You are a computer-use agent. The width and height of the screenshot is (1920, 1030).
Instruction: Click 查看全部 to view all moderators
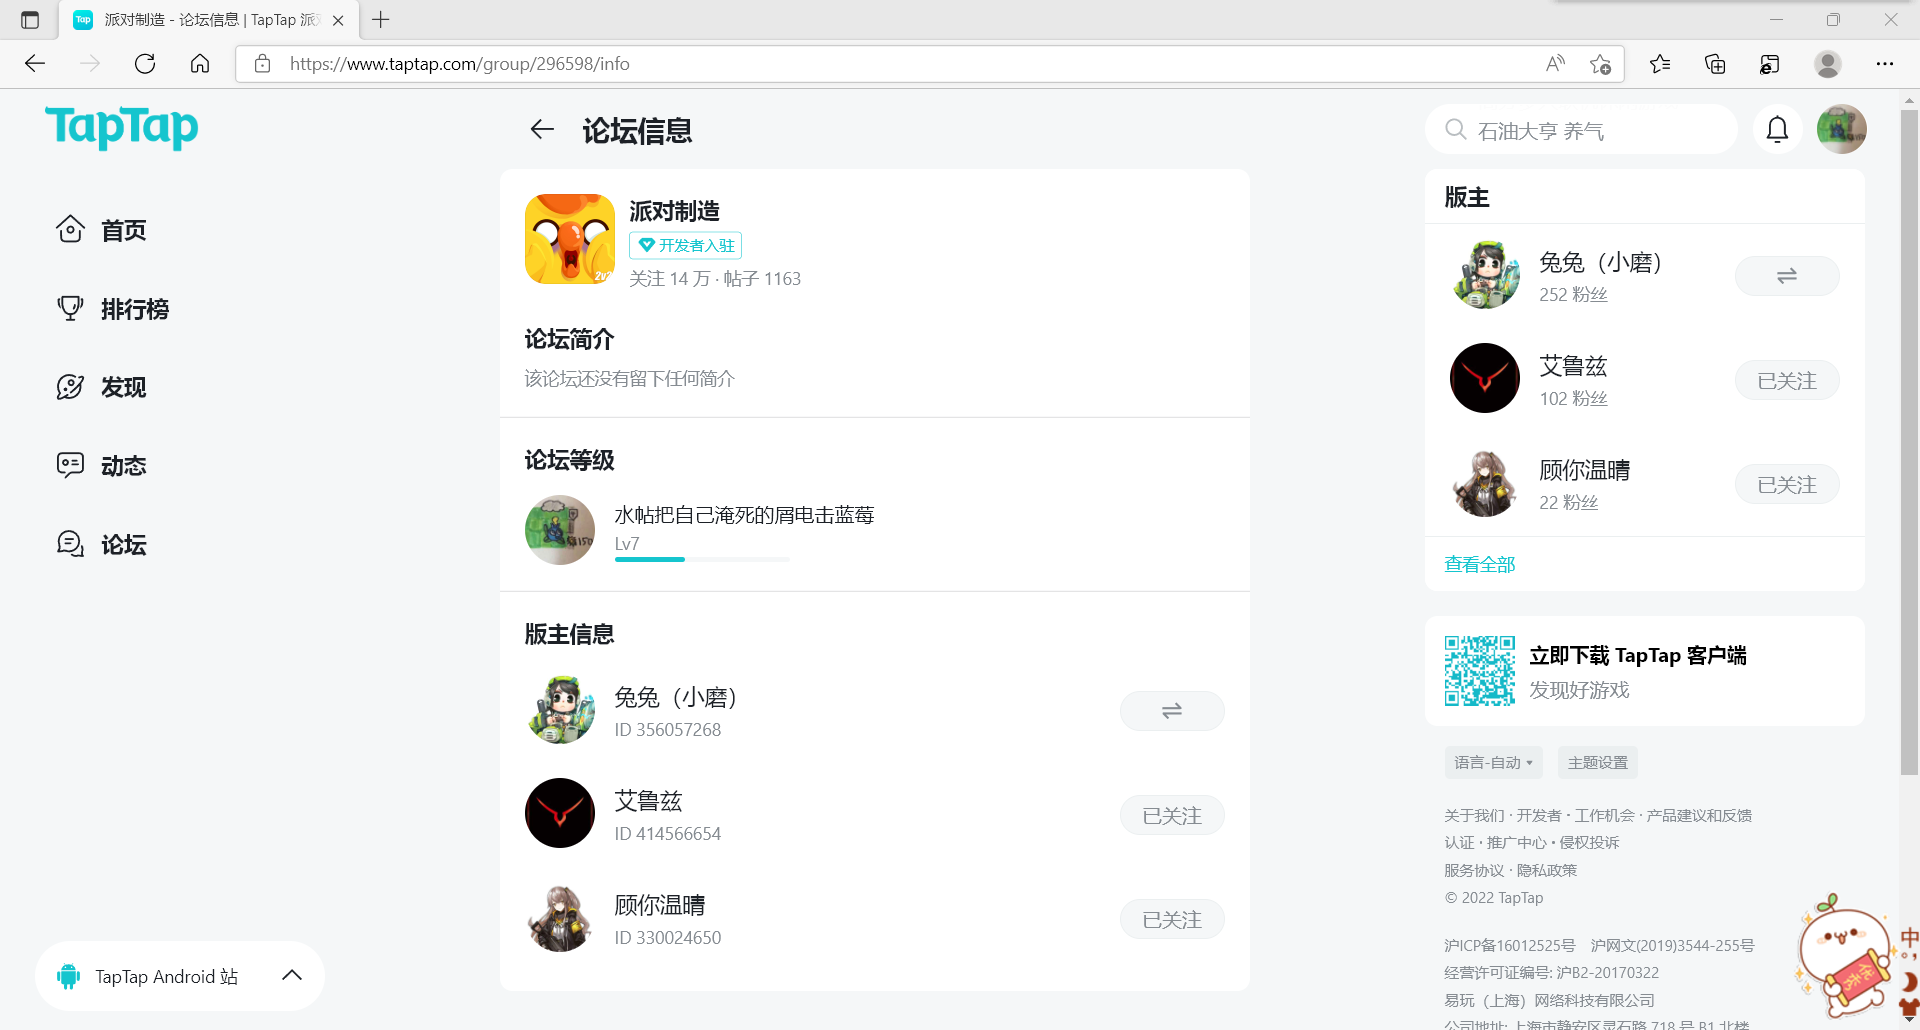click(x=1480, y=565)
